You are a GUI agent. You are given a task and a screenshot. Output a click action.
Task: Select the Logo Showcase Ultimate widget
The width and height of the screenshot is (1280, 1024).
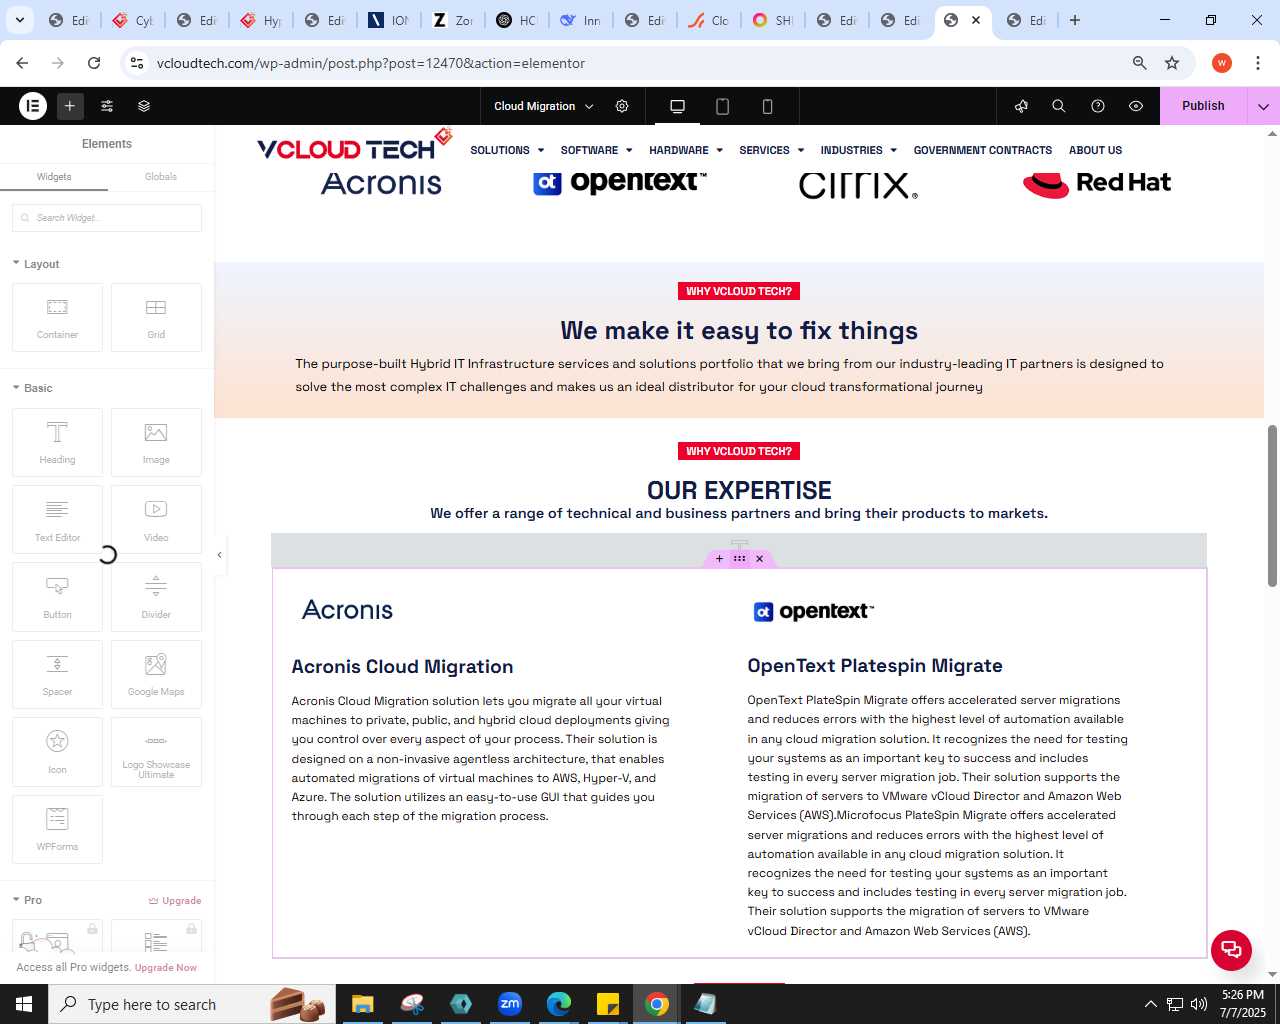(156, 752)
